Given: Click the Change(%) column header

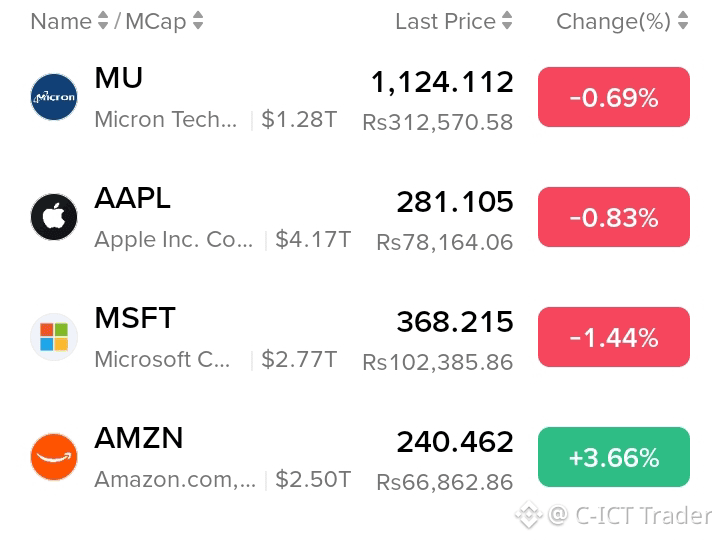Looking at the screenshot, I should (613, 21).
